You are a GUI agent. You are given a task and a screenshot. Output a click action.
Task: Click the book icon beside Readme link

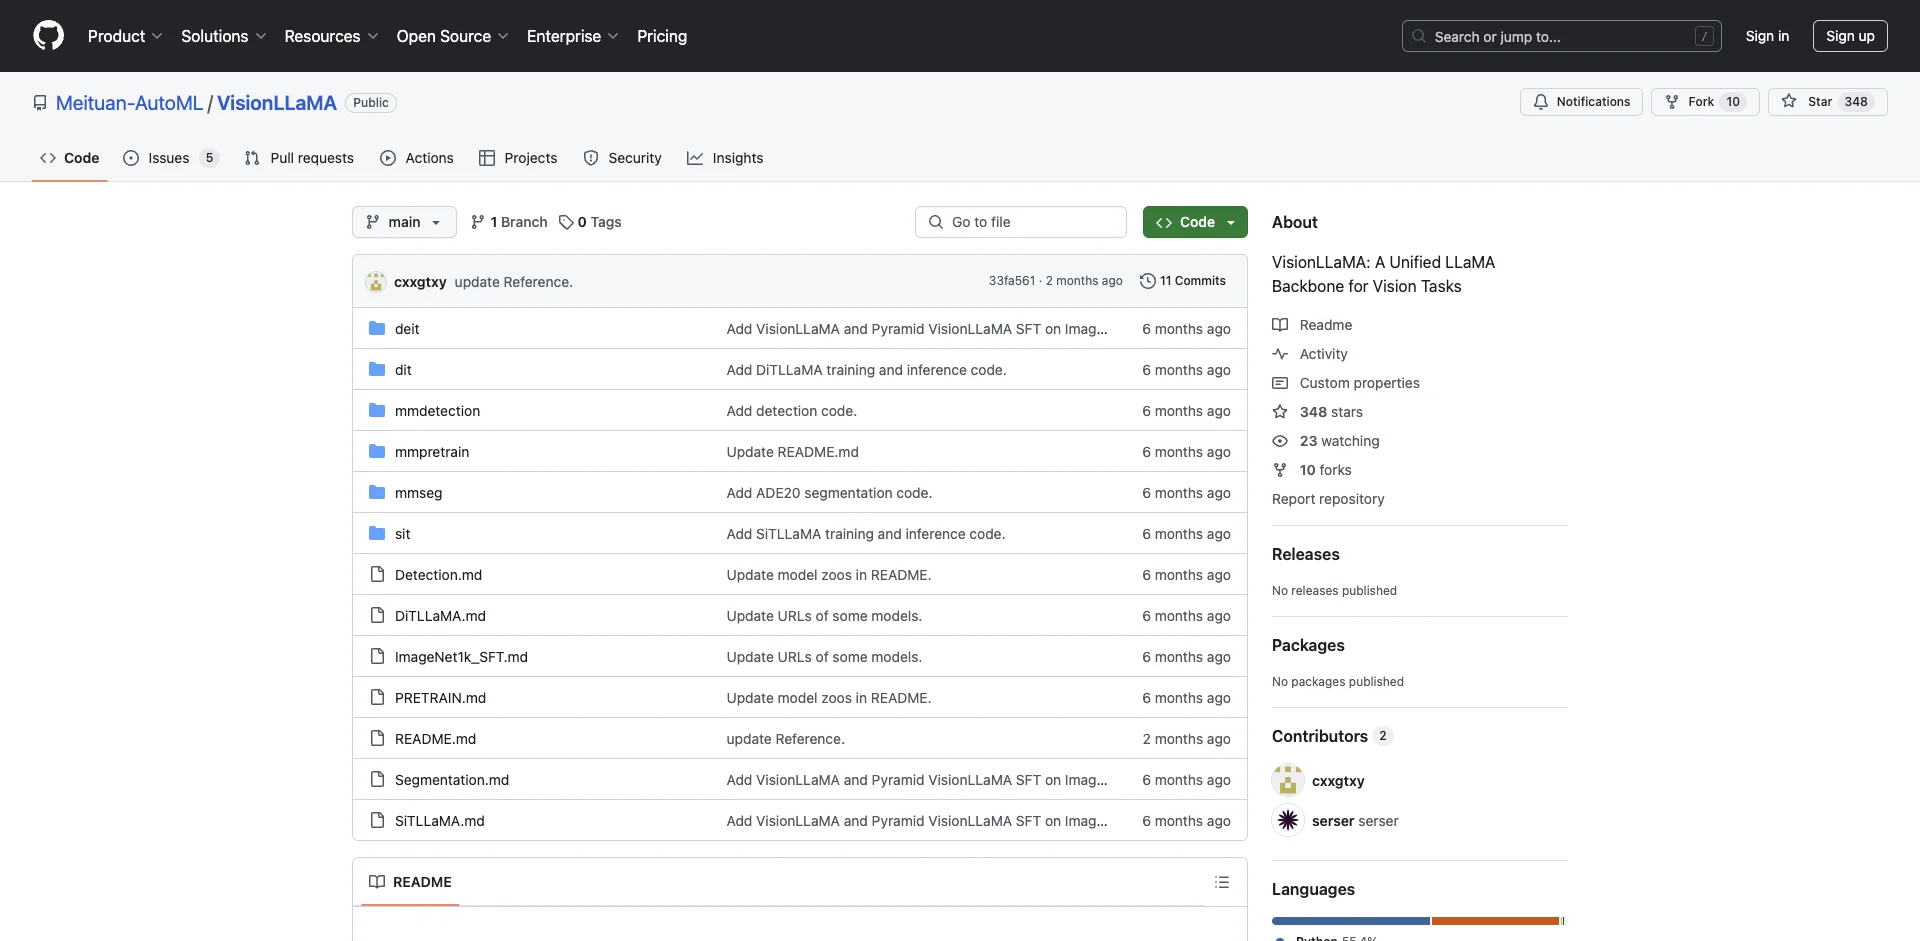click(1280, 325)
